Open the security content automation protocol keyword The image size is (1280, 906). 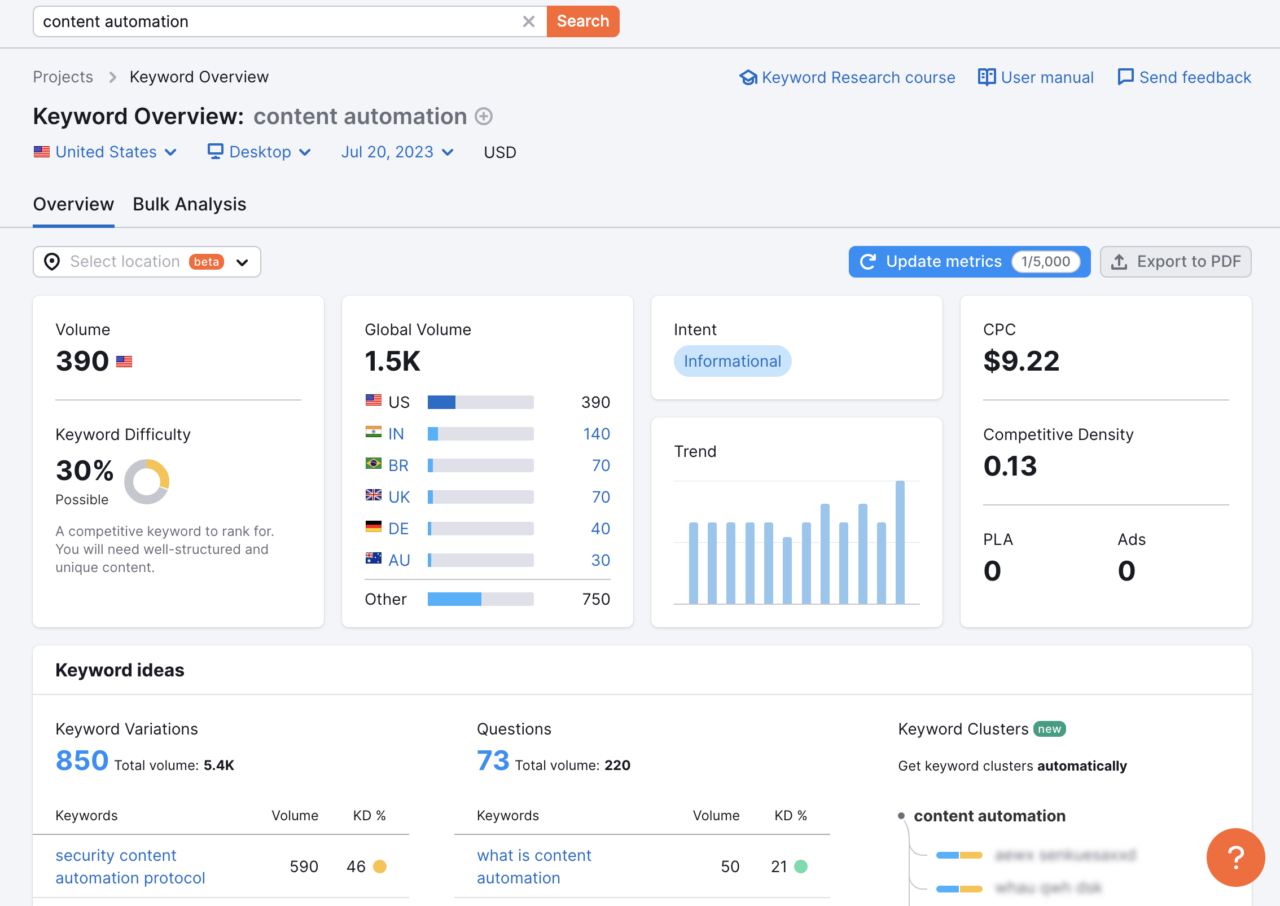pyautogui.click(x=130, y=867)
